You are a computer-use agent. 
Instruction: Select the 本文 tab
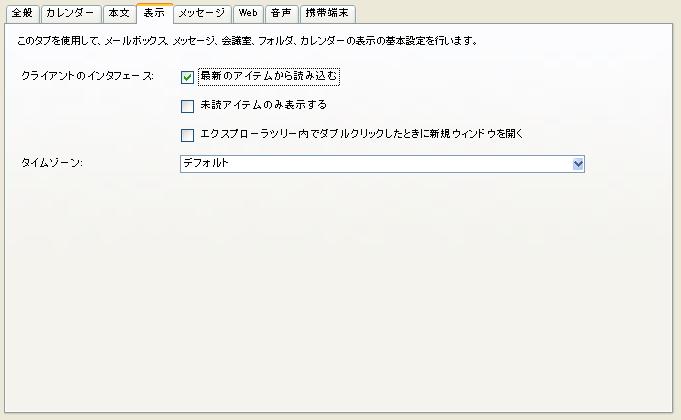(119, 13)
